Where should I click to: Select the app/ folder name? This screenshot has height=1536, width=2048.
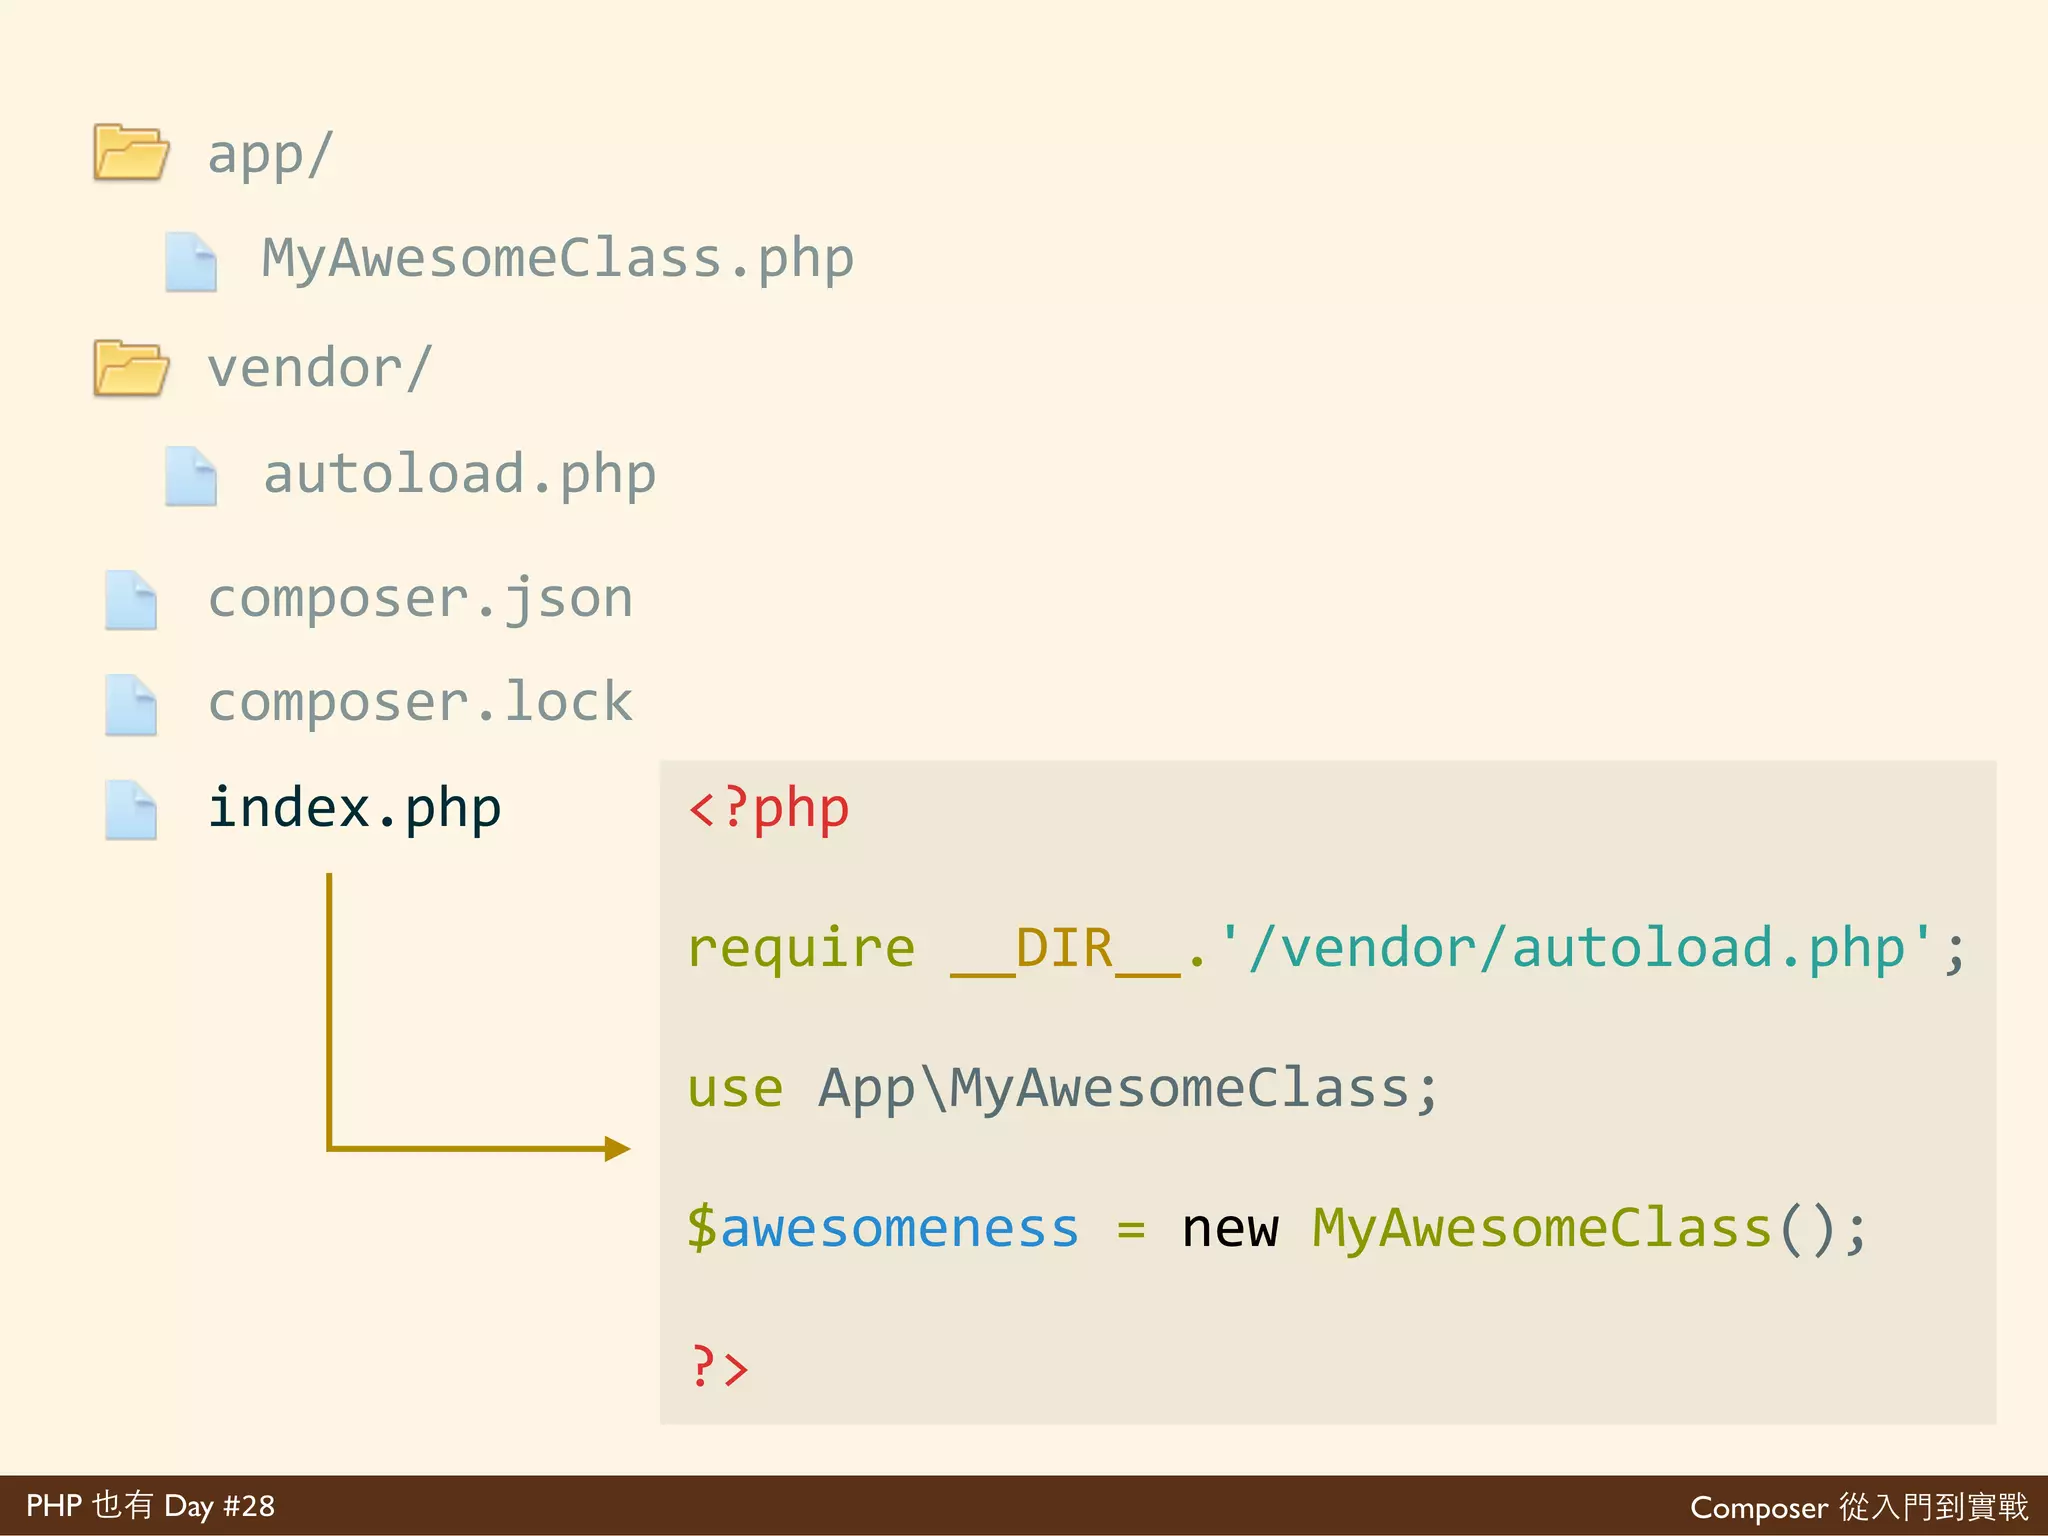(x=270, y=155)
